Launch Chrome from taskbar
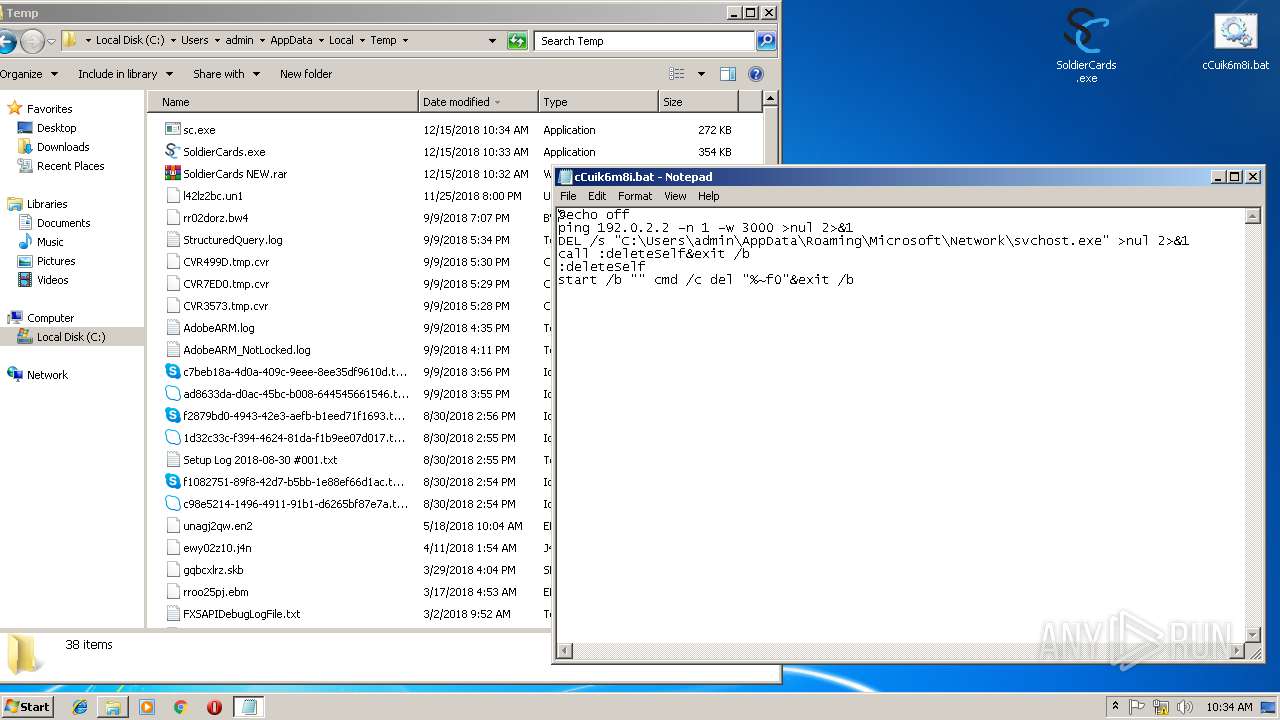 pyautogui.click(x=181, y=707)
